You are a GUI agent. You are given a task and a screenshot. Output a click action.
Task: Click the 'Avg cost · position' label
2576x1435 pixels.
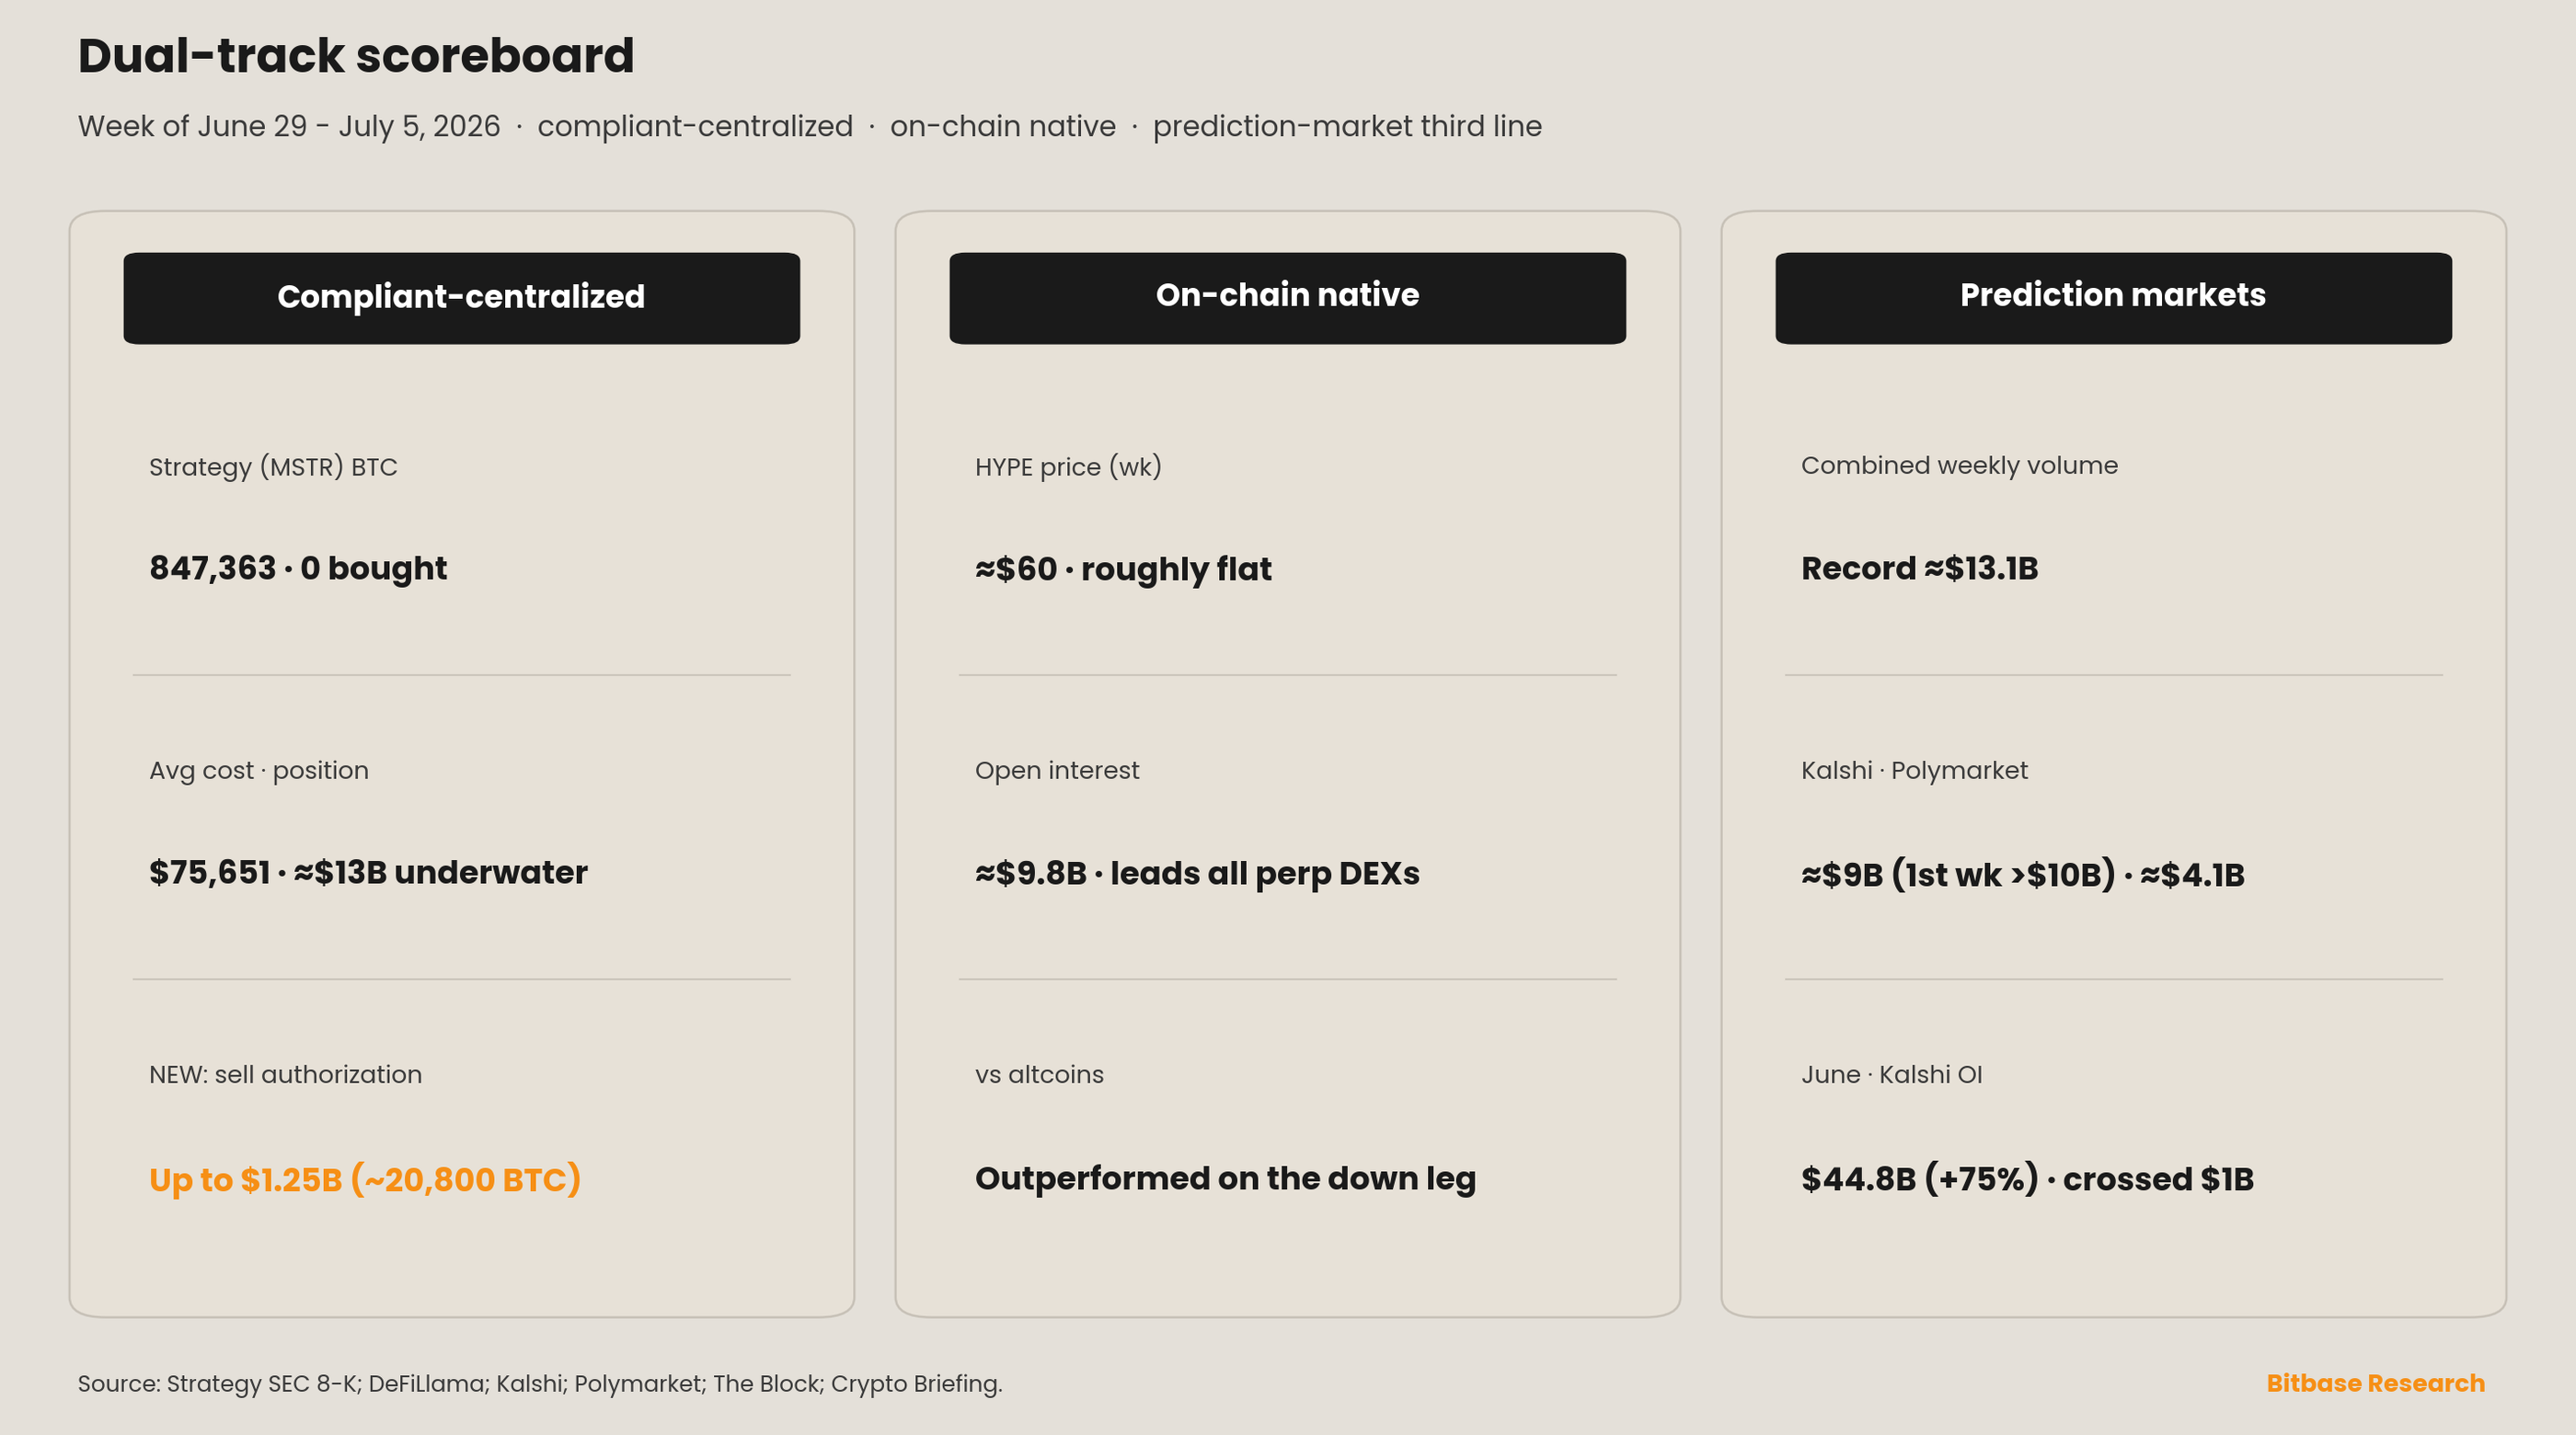pyautogui.click(x=259, y=770)
